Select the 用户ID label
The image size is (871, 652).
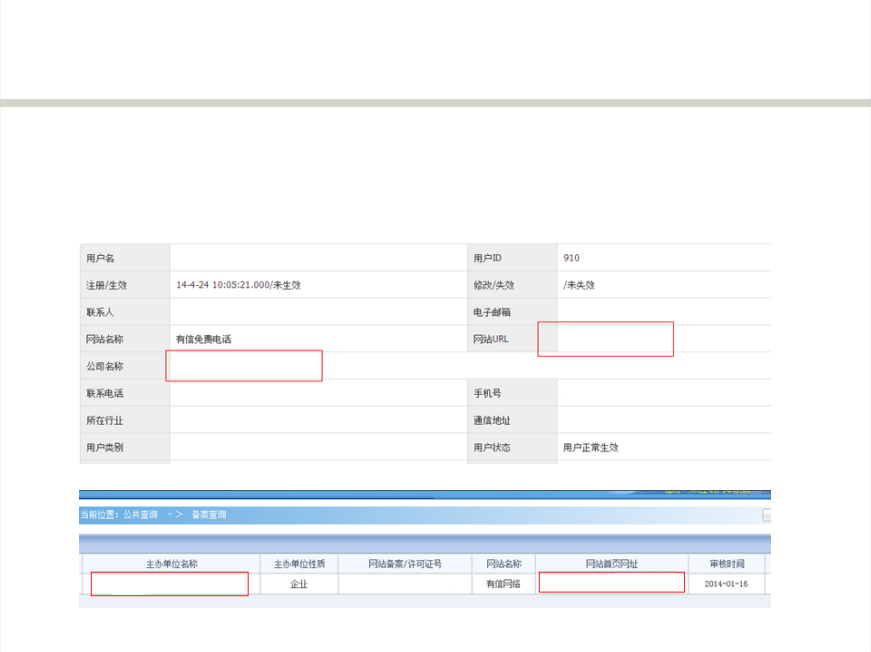tap(487, 258)
